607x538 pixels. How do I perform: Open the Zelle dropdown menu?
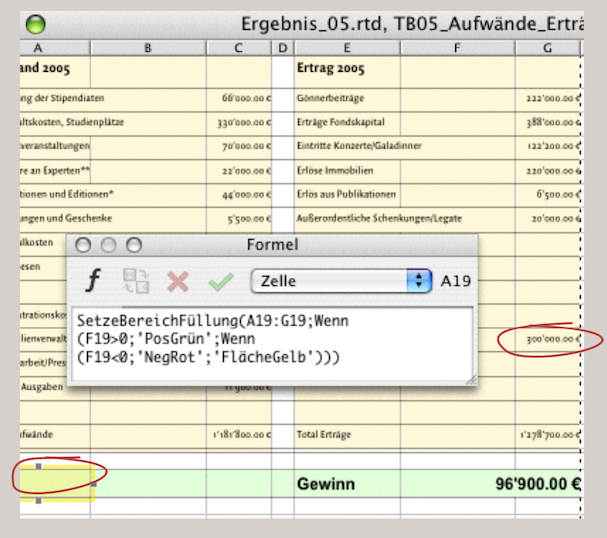340,281
